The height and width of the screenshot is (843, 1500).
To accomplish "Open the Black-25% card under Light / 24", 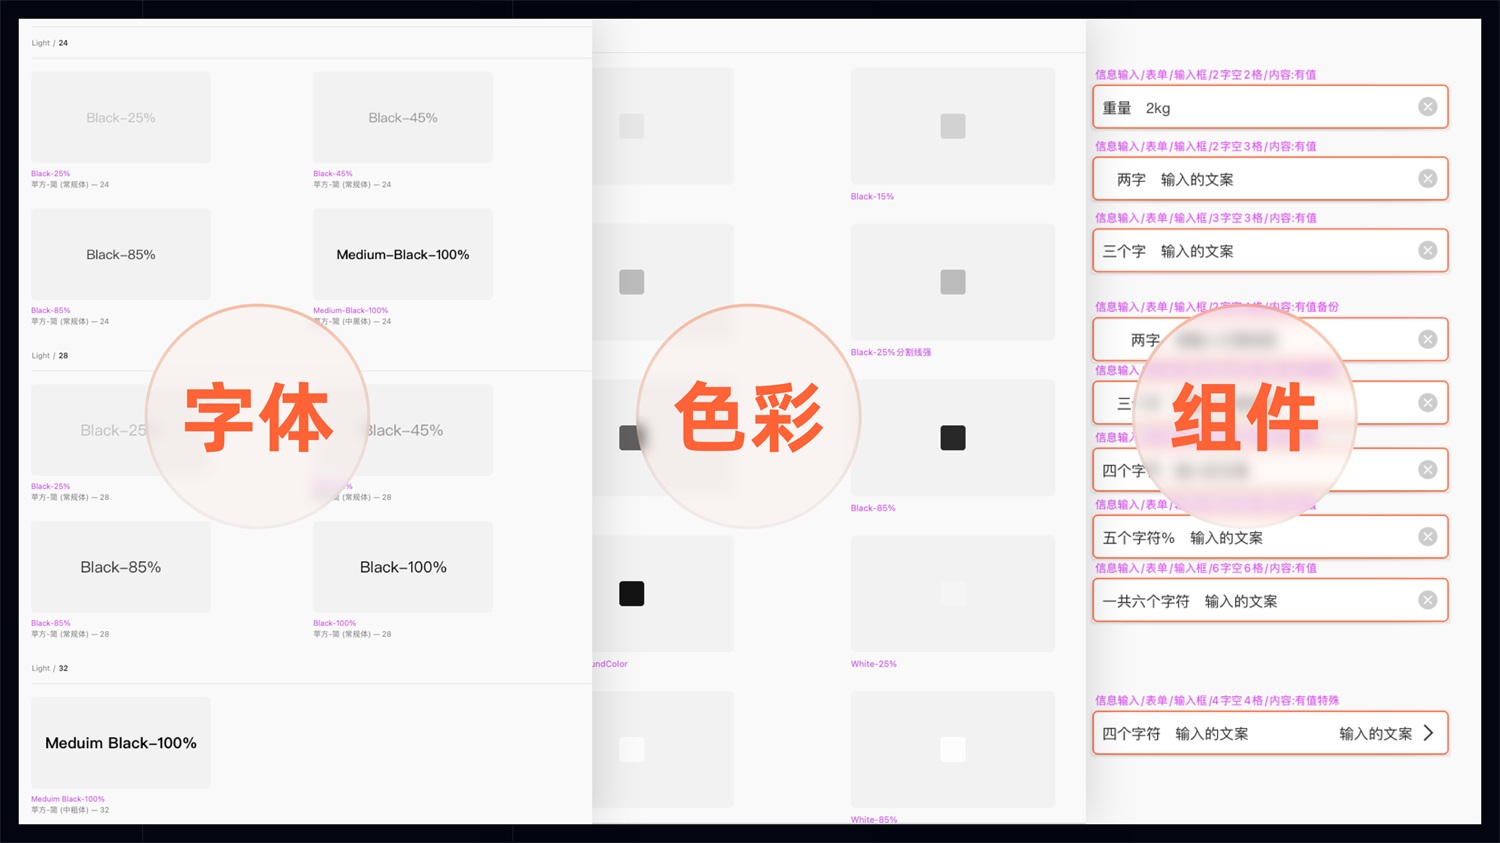I will click(x=121, y=117).
